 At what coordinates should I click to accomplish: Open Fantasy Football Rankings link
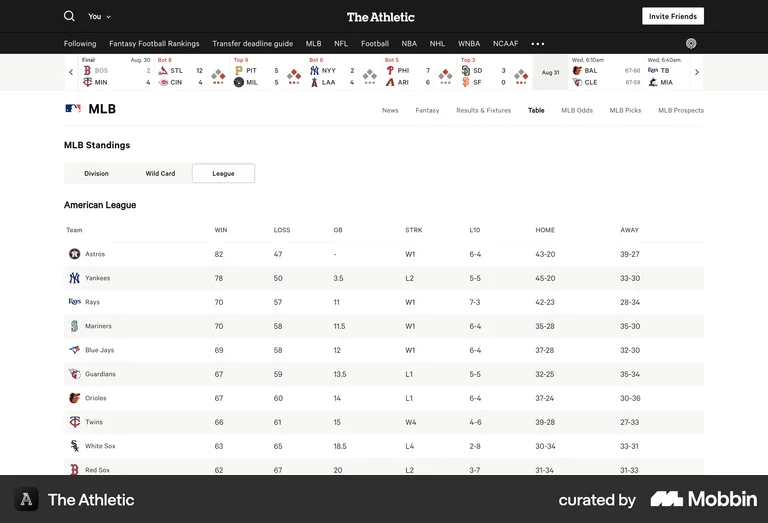pyautogui.click(x=154, y=44)
